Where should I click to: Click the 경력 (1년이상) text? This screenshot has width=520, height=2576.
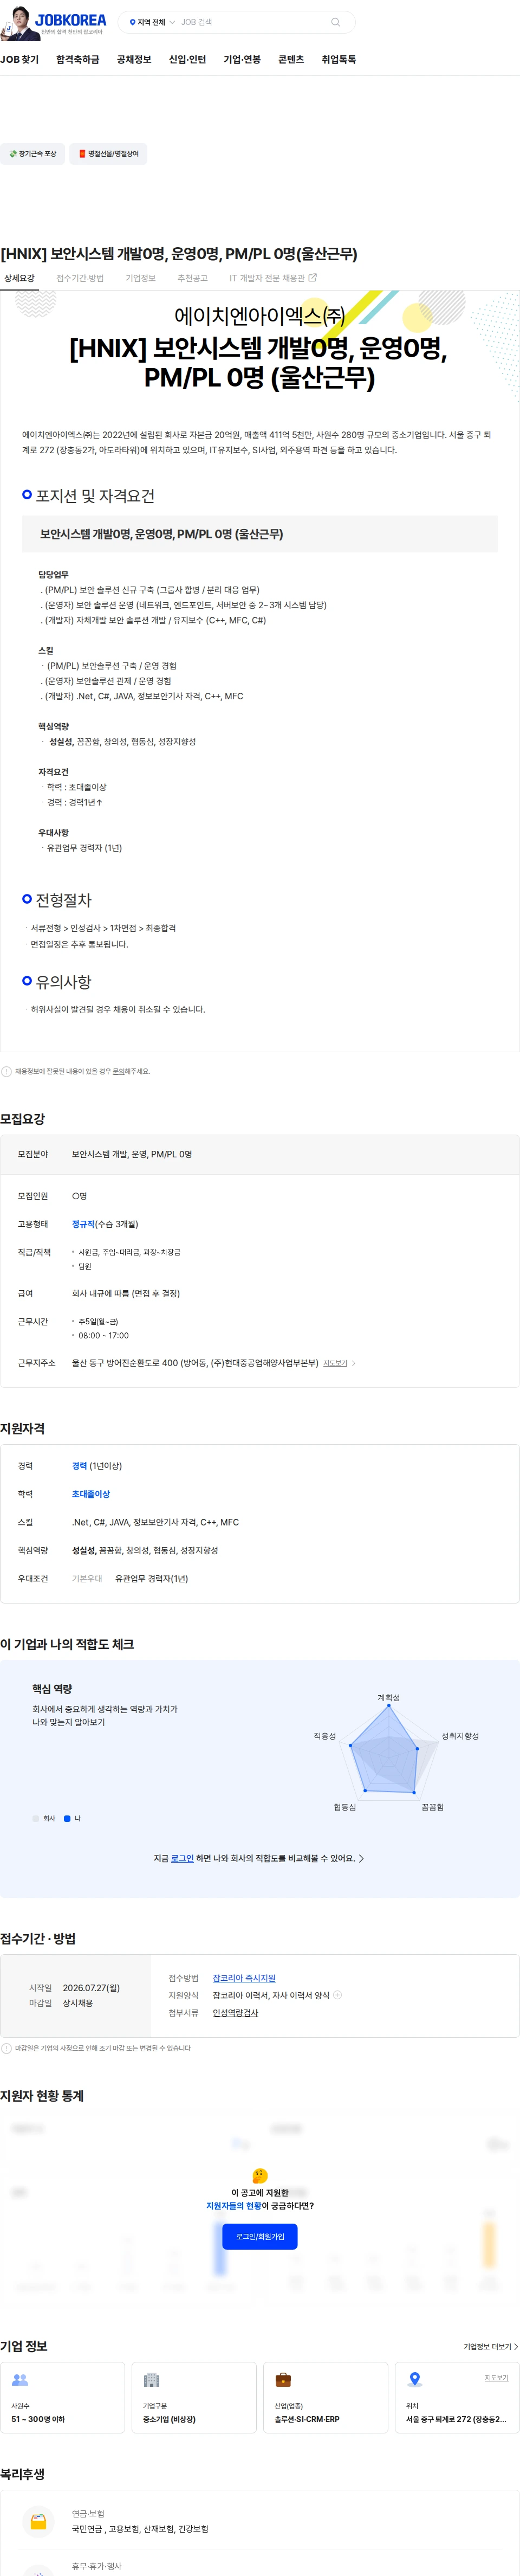[97, 1466]
